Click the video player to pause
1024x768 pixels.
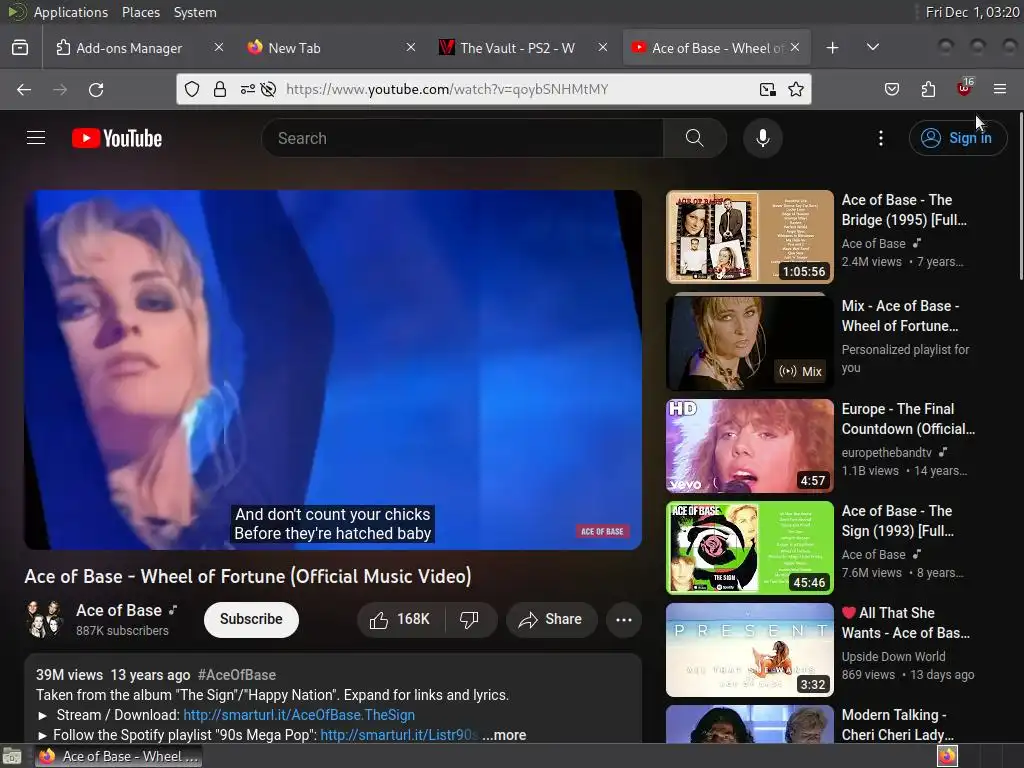coord(333,370)
